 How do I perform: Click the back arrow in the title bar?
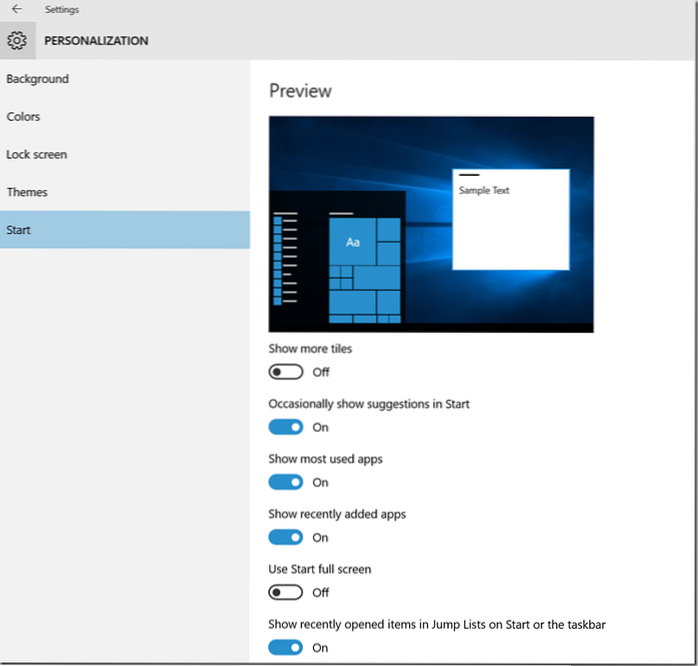coord(16,9)
